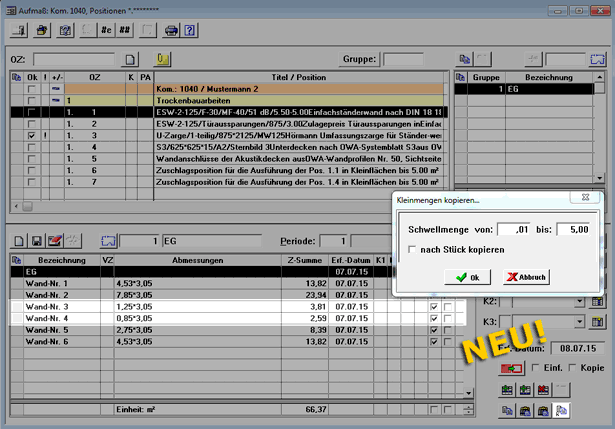Click the save disk icon above measurement table
The image size is (615, 429).
[37, 241]
